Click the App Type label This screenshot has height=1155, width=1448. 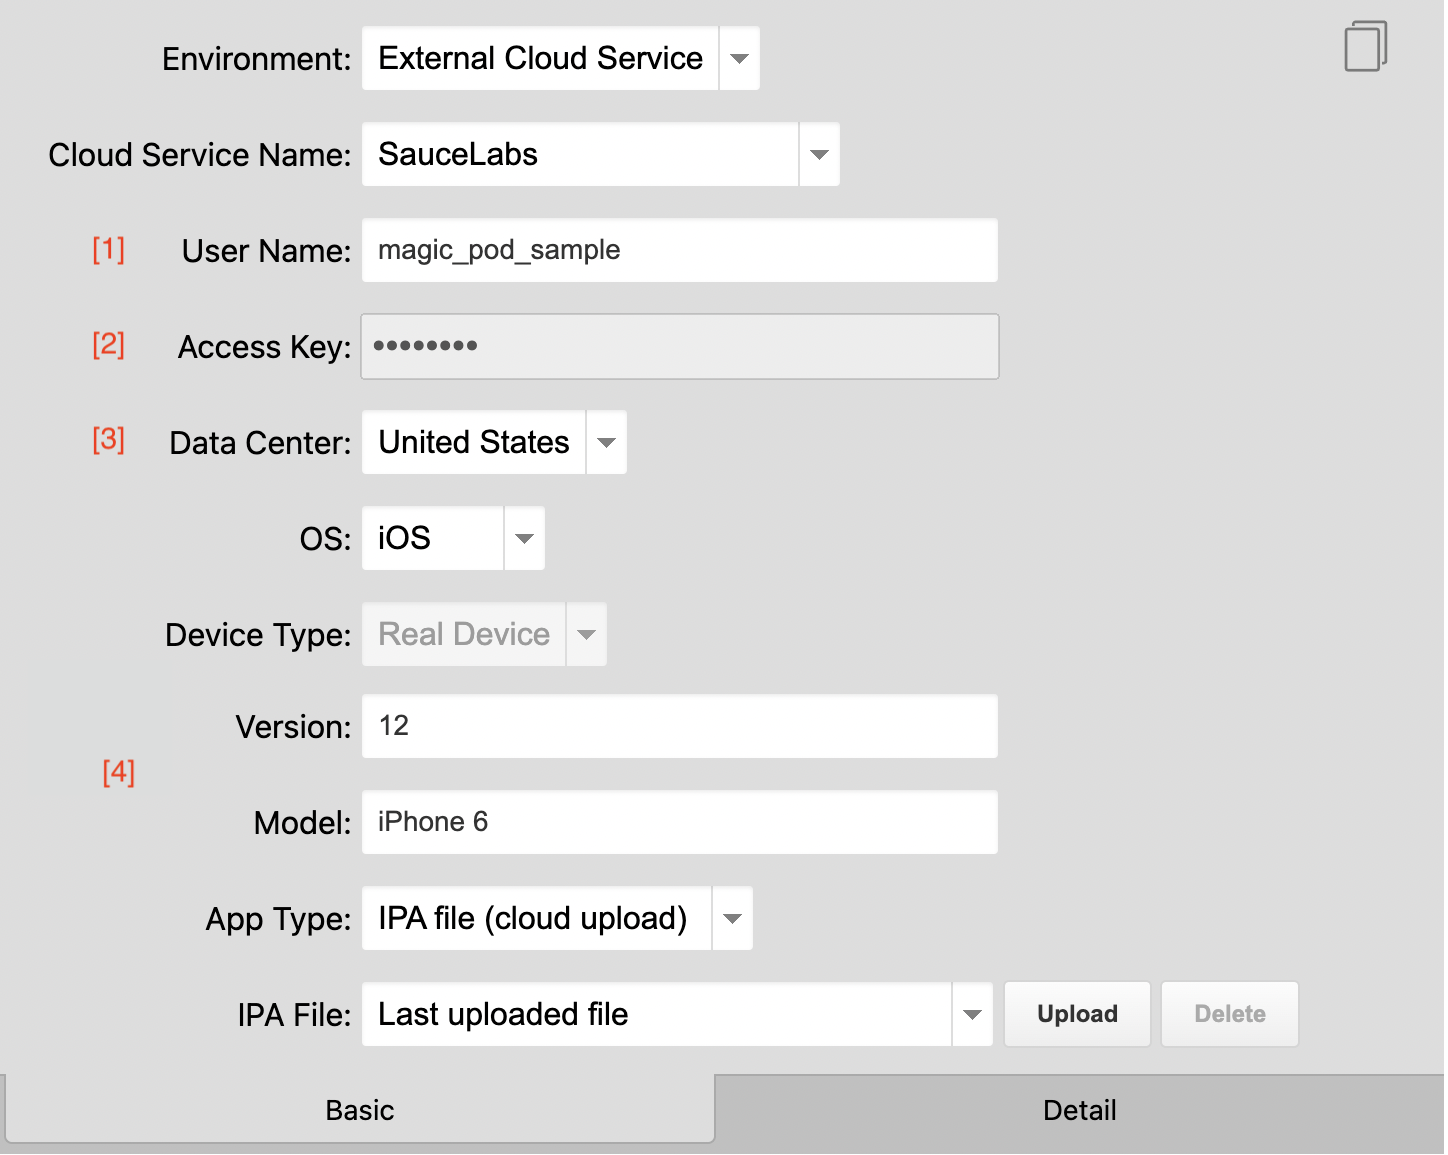pos(279,919)
